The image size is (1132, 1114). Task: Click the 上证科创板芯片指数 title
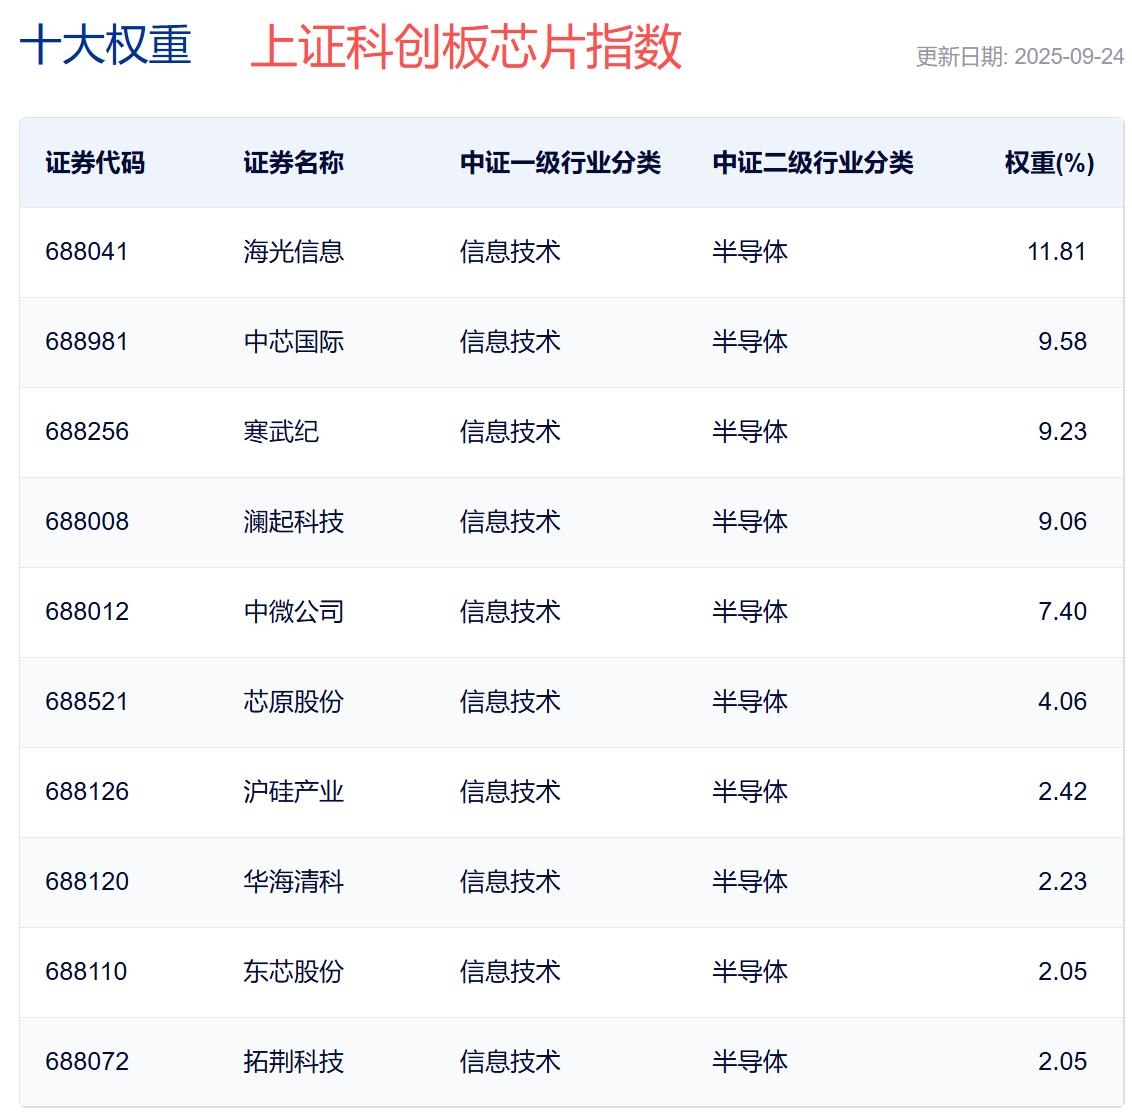(466, 47)
